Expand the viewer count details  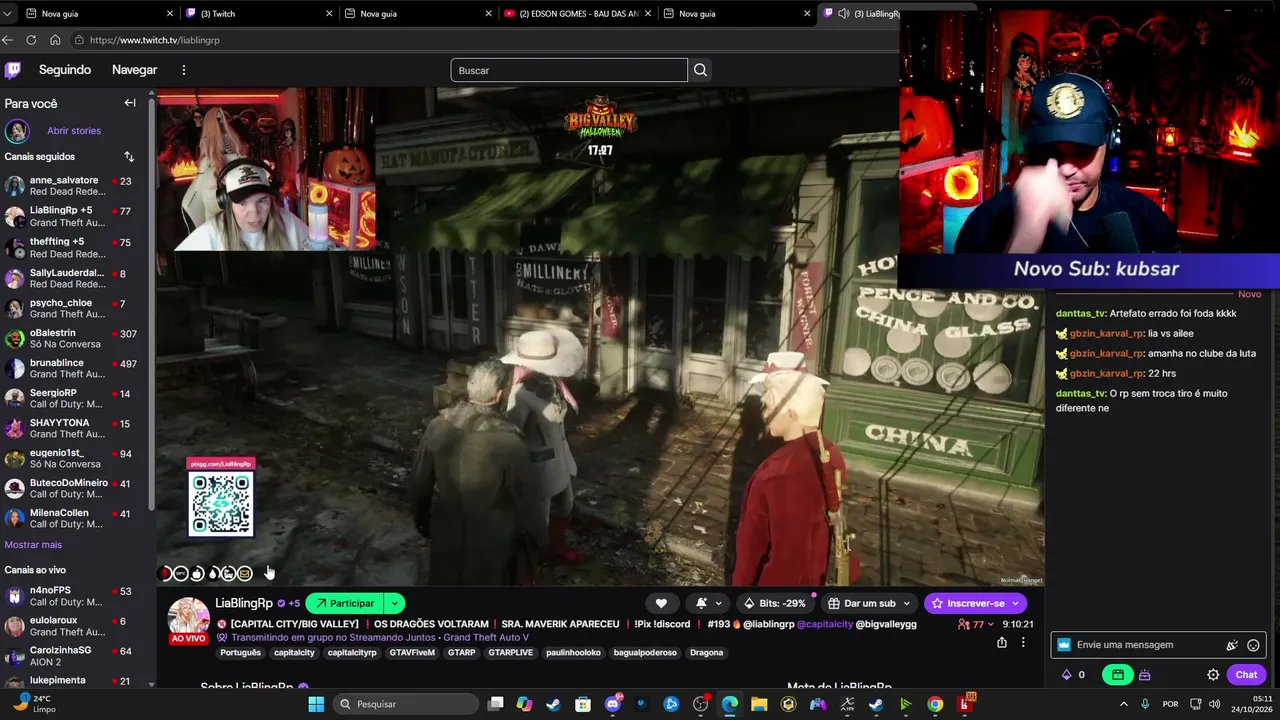[976, 624]
